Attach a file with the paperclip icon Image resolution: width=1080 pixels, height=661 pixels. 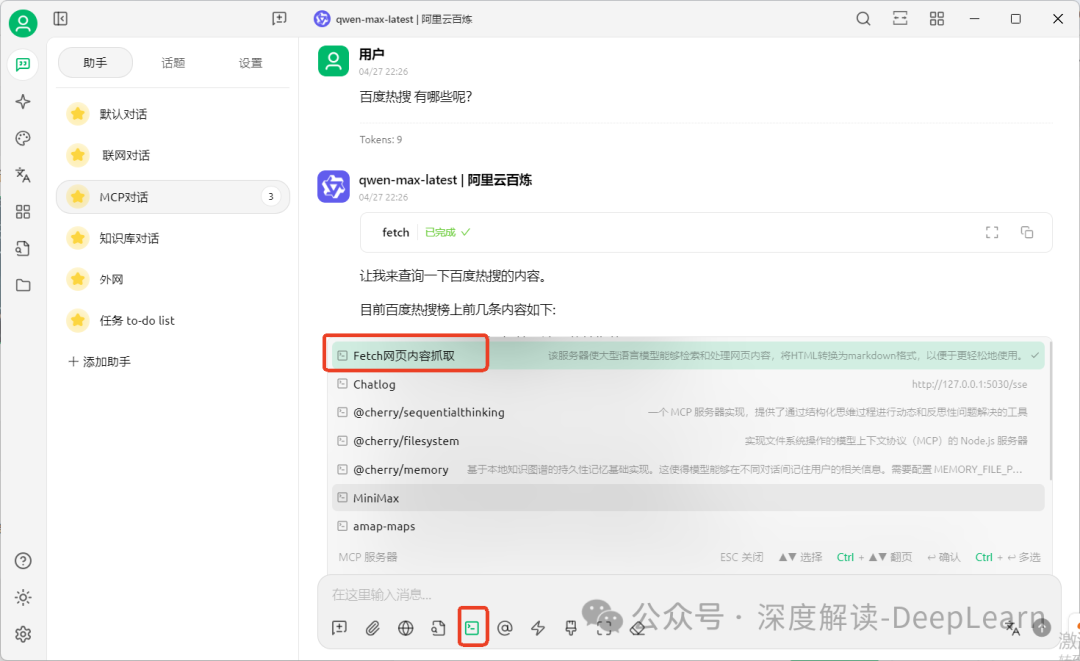(x=373, y=627)
